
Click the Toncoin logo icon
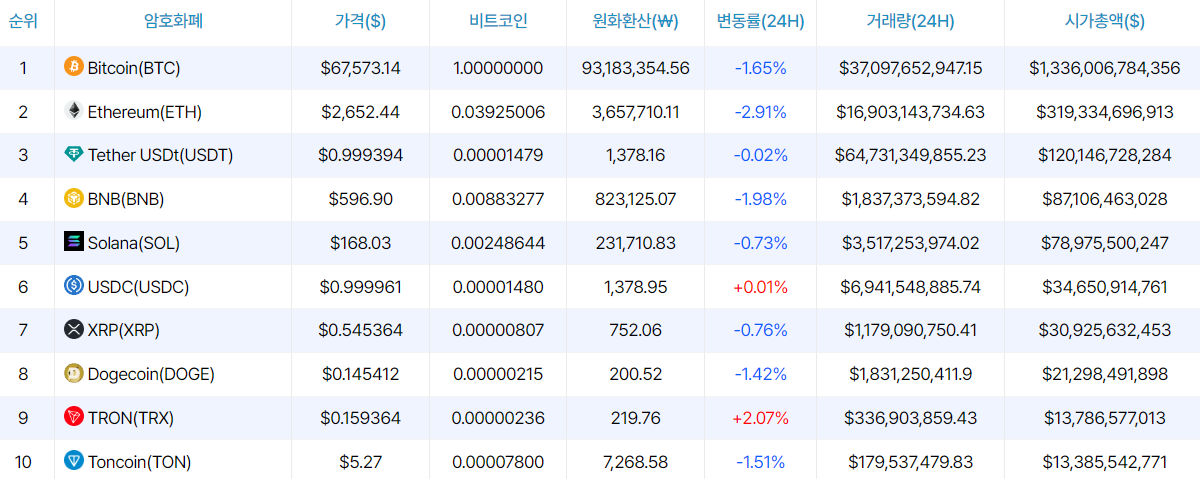[x=73, y=461]
